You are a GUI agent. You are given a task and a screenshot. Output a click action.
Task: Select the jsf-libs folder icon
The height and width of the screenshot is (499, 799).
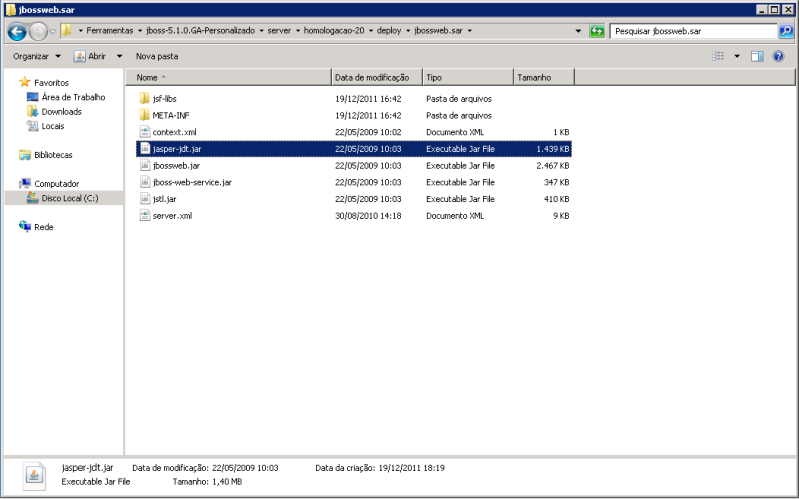[x=144, y=99]
